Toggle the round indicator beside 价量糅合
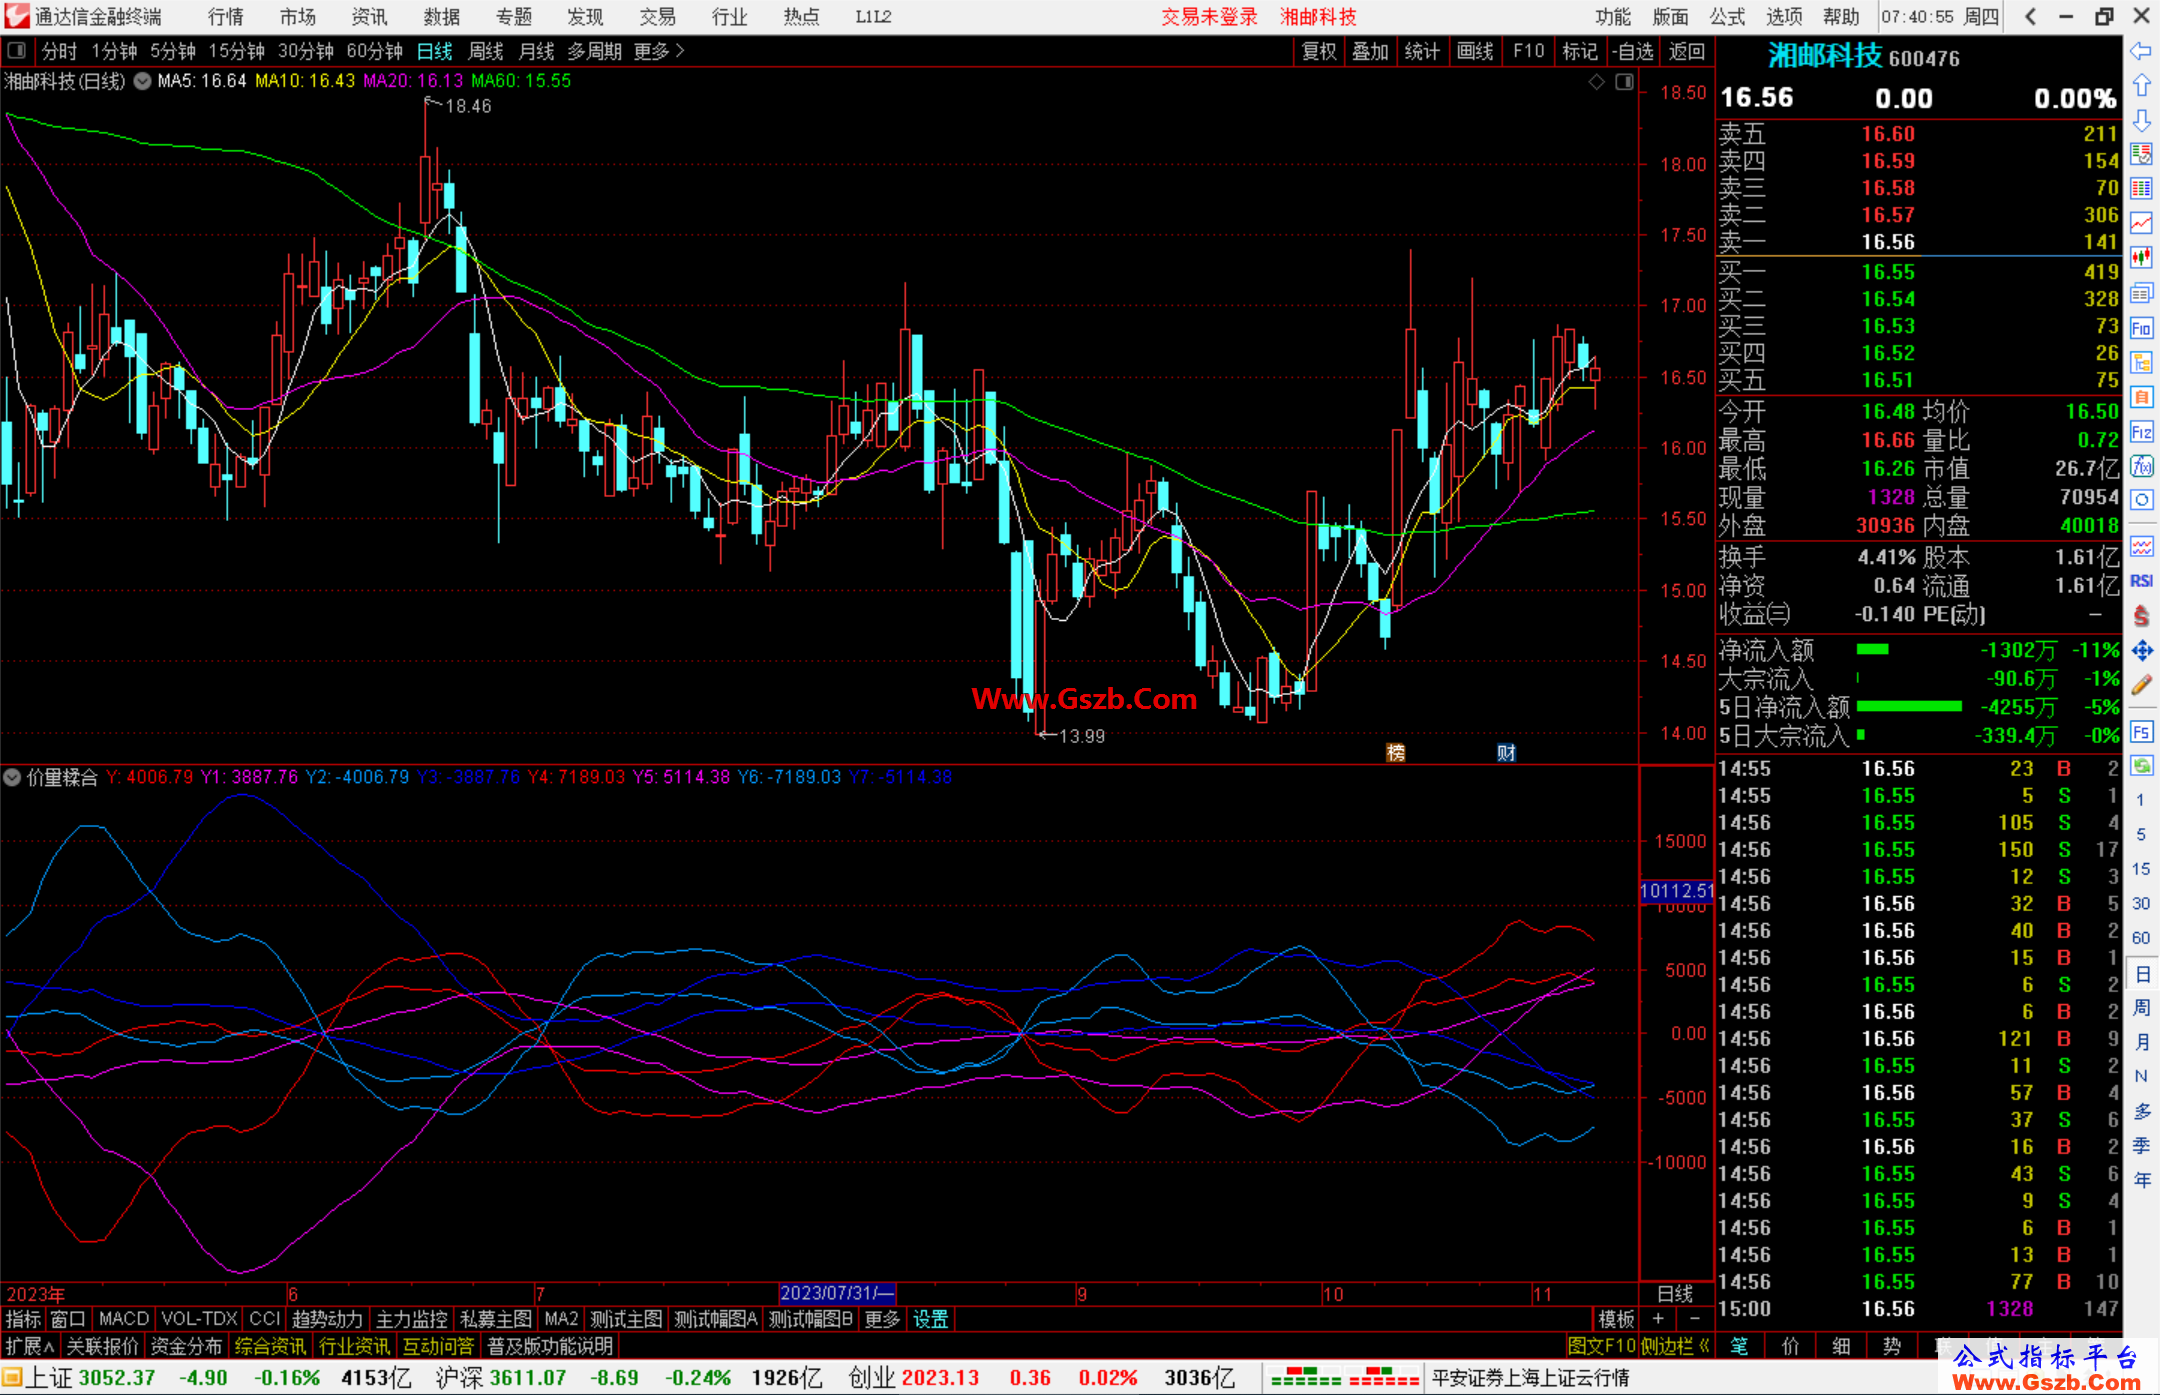The height and width of the screenshot is (1395, 2160). tap(13, 777)
